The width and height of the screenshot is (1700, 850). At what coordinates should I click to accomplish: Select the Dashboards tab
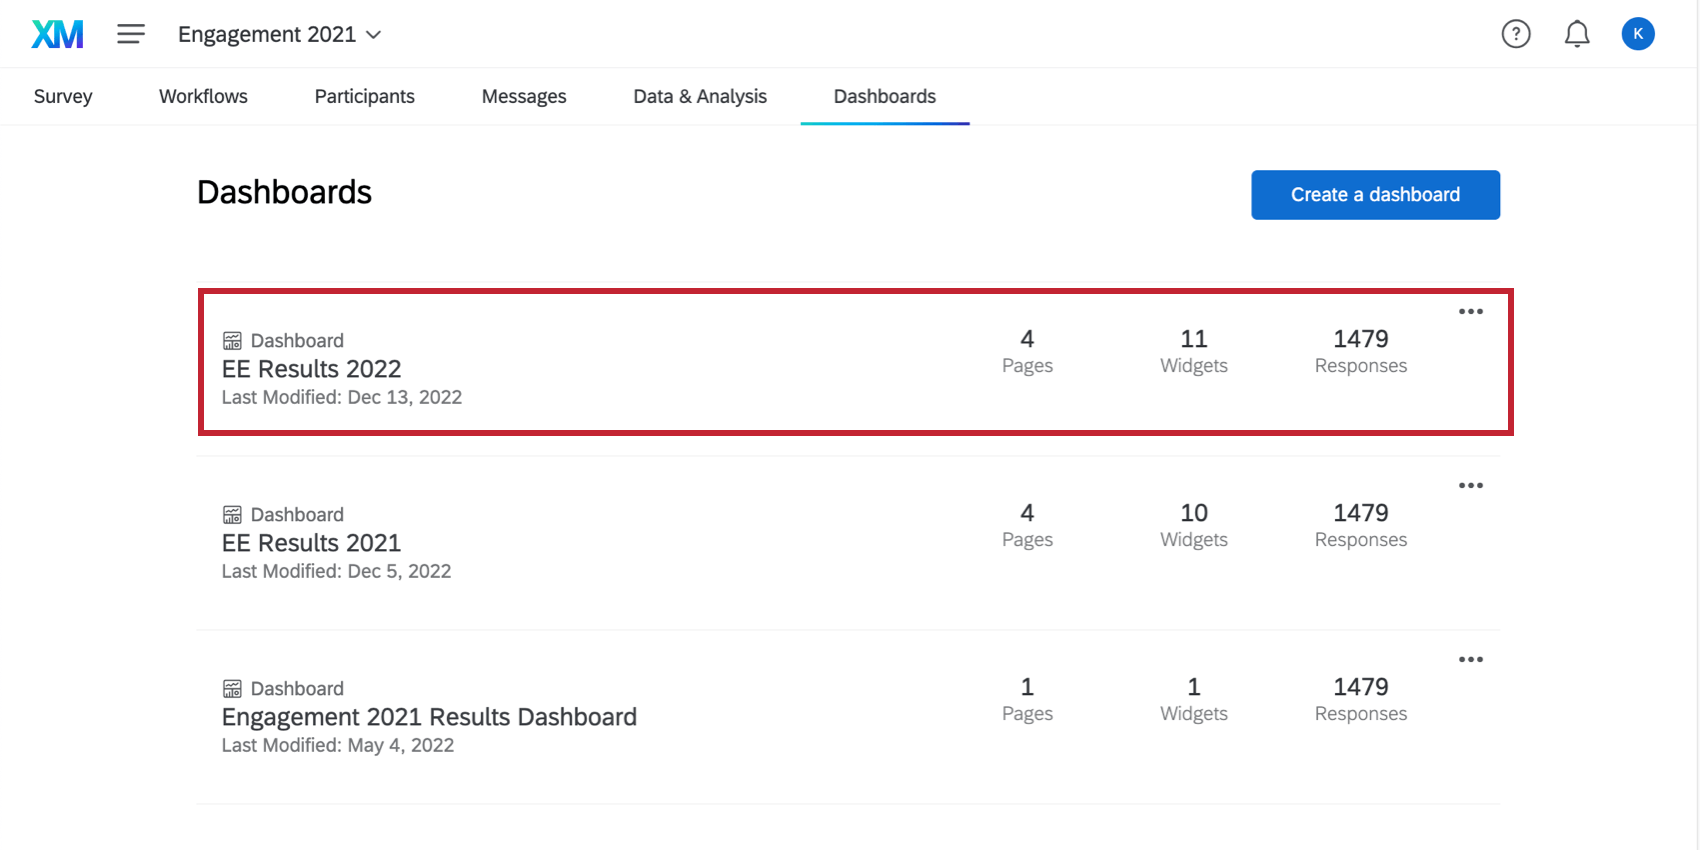point(885,96)
